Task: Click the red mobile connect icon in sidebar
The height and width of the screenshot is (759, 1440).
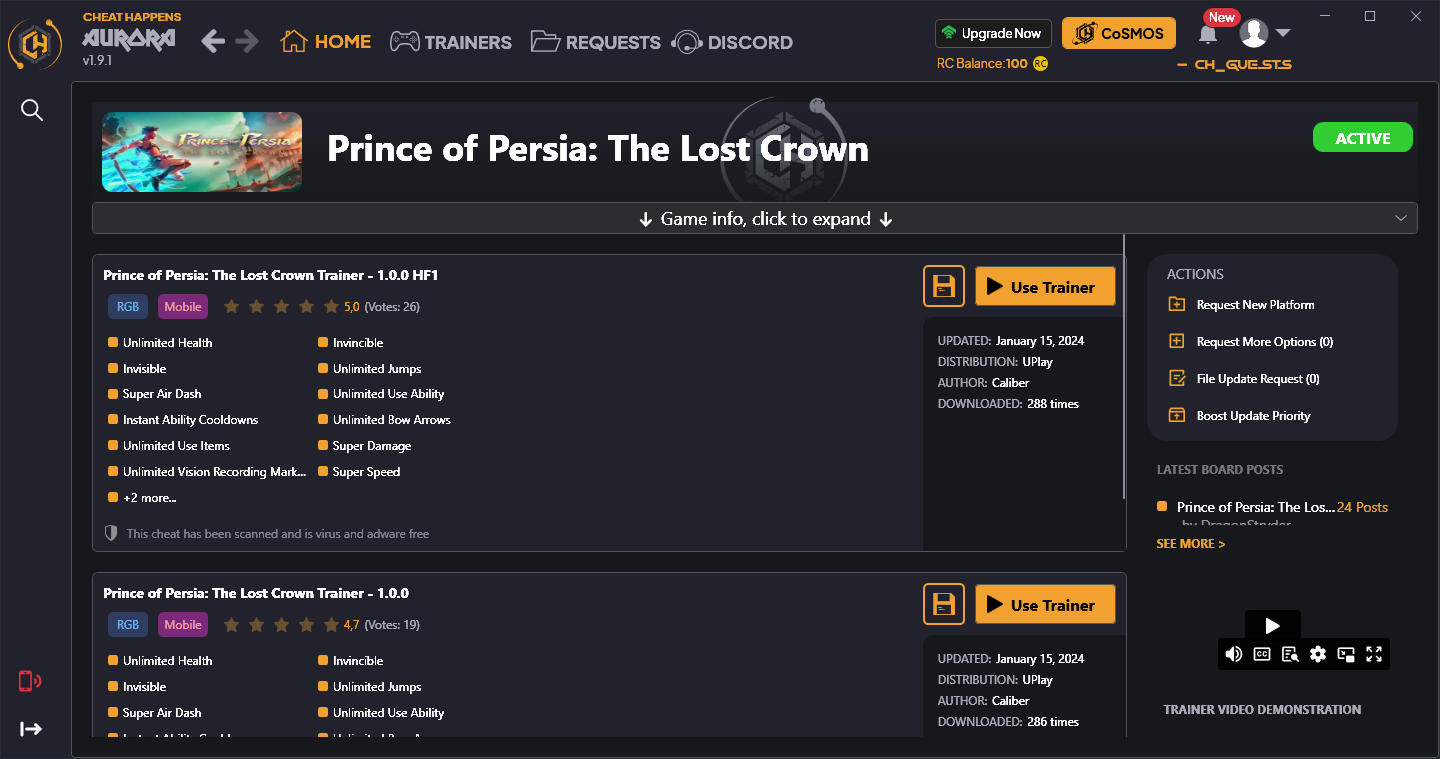Action: [x=30, y=681]
